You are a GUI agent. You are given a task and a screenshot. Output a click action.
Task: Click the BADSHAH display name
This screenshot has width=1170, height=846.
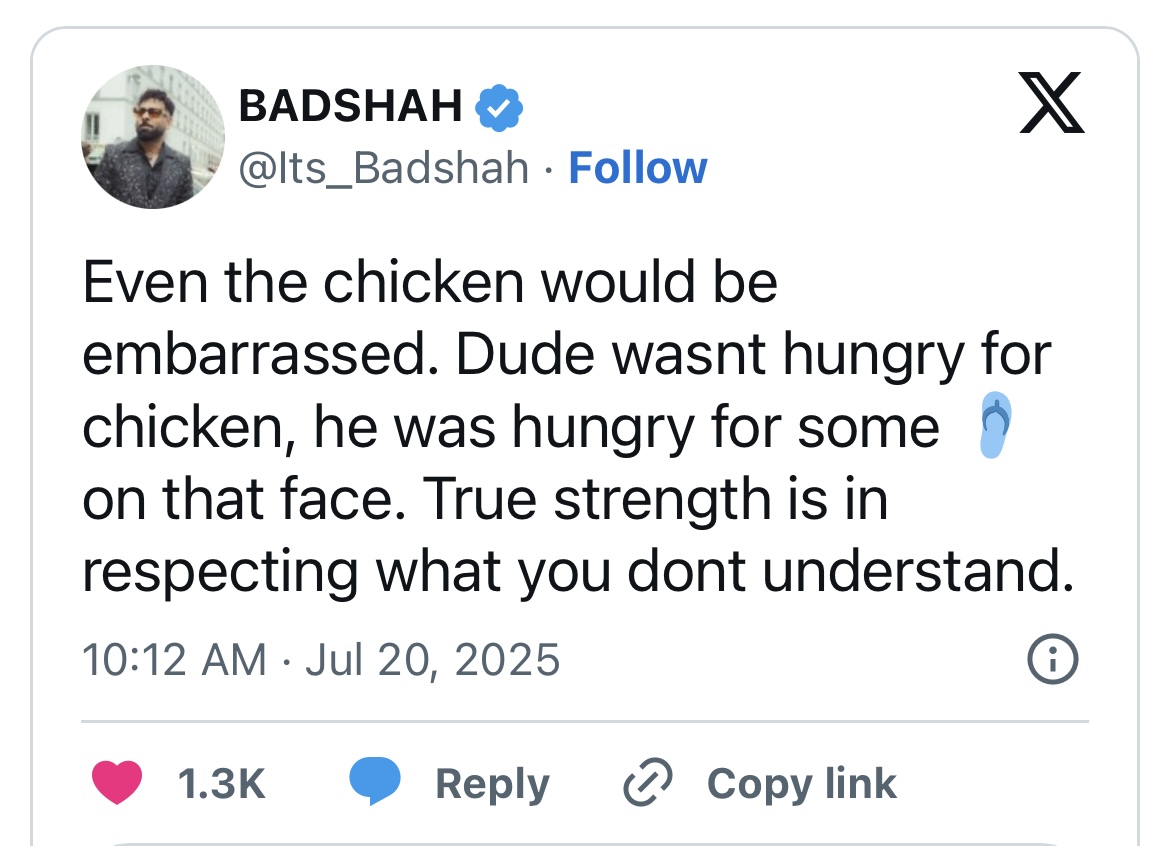pos(350,107)
